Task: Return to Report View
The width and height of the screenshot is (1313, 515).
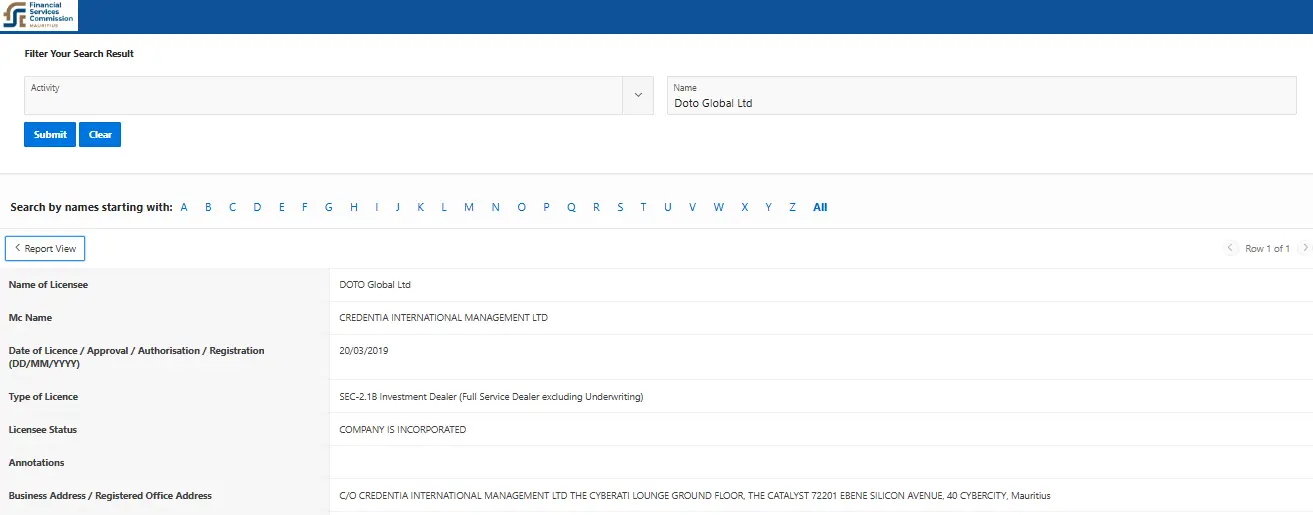Action: pyautogui.click(x=45, y=248)
